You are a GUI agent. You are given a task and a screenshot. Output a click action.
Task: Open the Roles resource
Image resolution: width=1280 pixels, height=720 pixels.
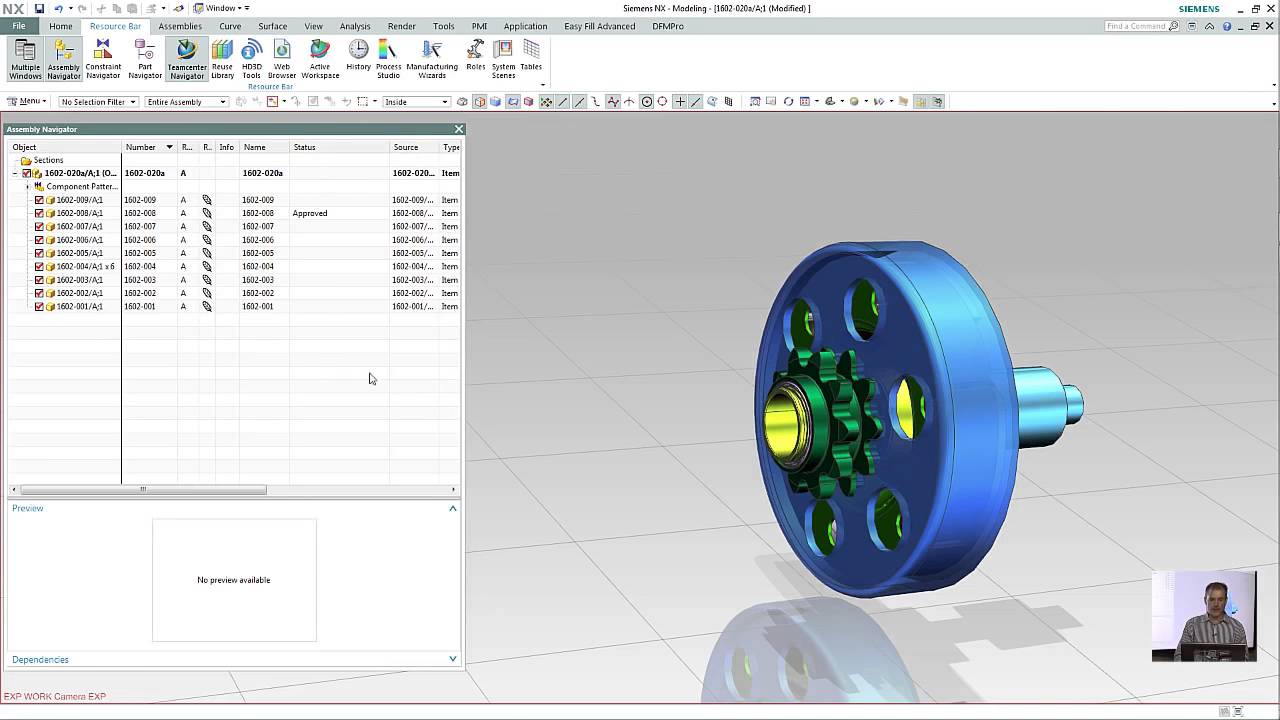click(x=476, y=56)
